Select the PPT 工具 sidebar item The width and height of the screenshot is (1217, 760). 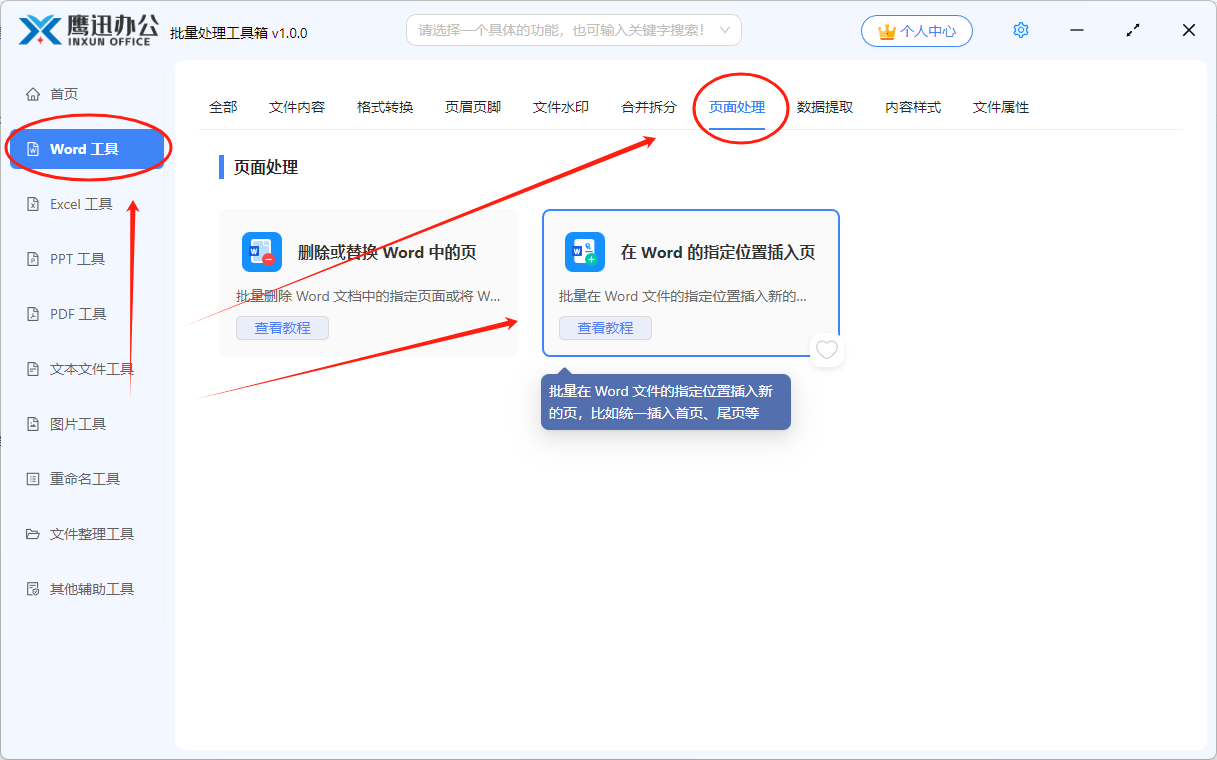click(77, 259)
